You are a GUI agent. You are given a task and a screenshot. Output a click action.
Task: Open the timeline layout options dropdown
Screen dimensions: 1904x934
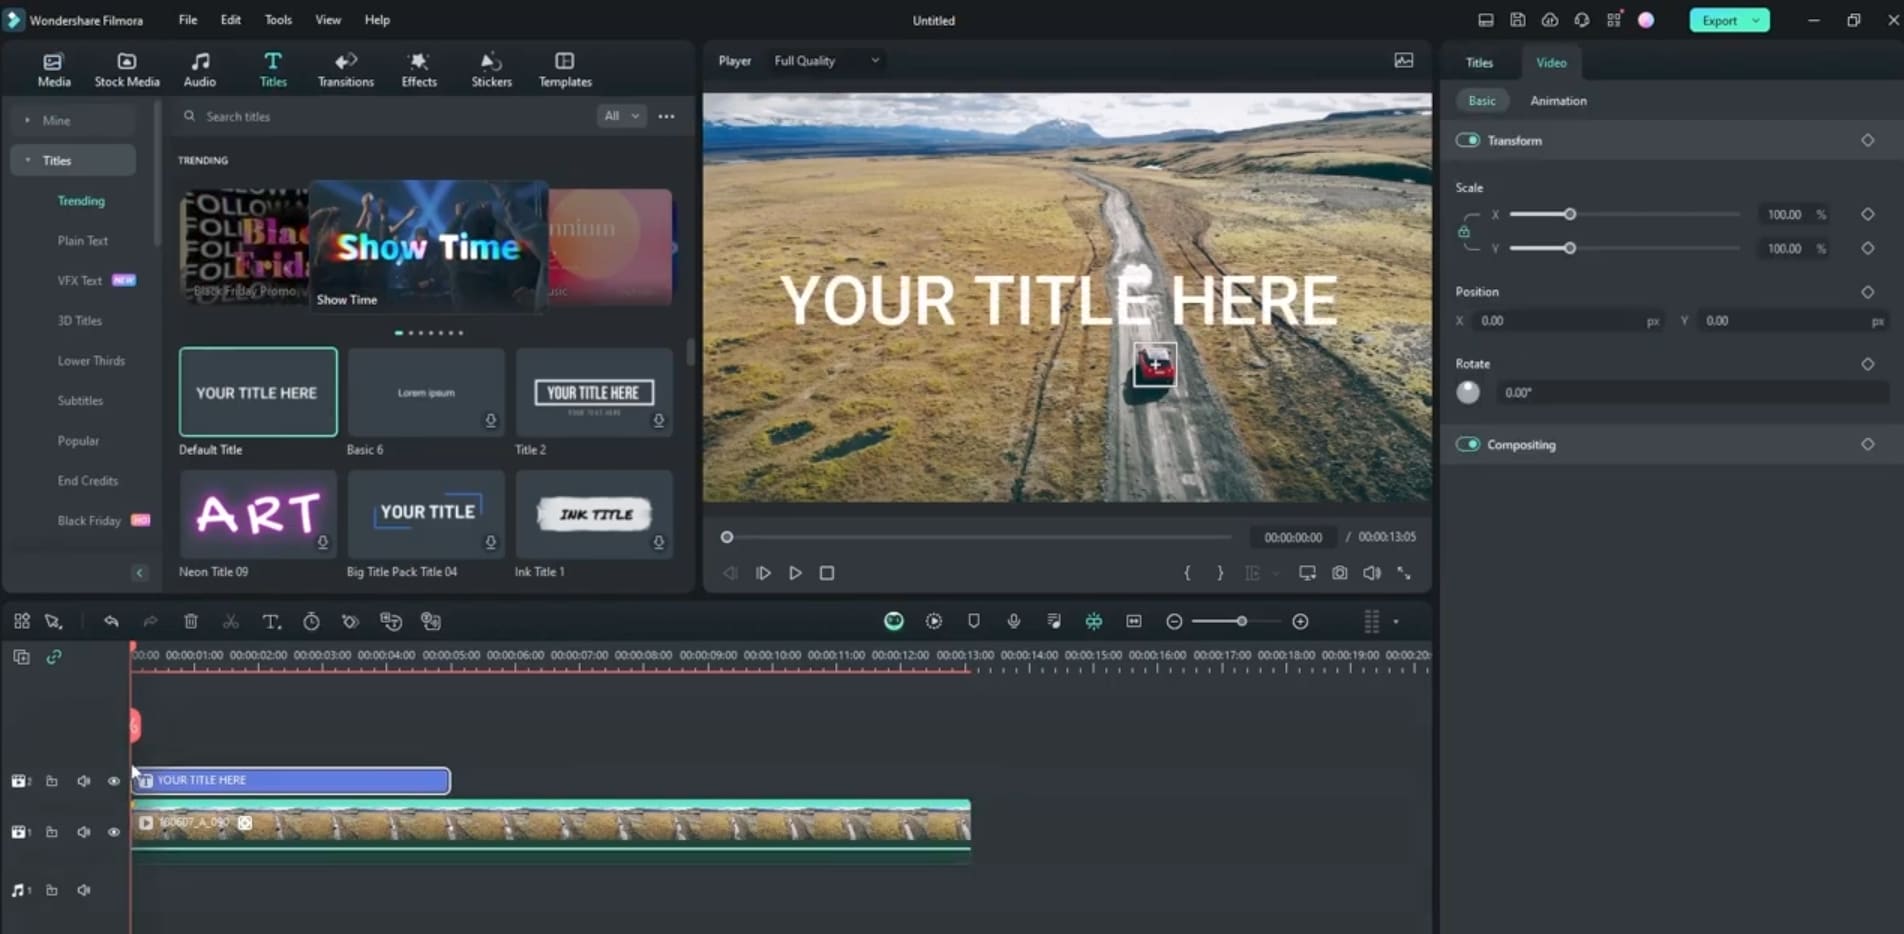[x=1396, y=622]
